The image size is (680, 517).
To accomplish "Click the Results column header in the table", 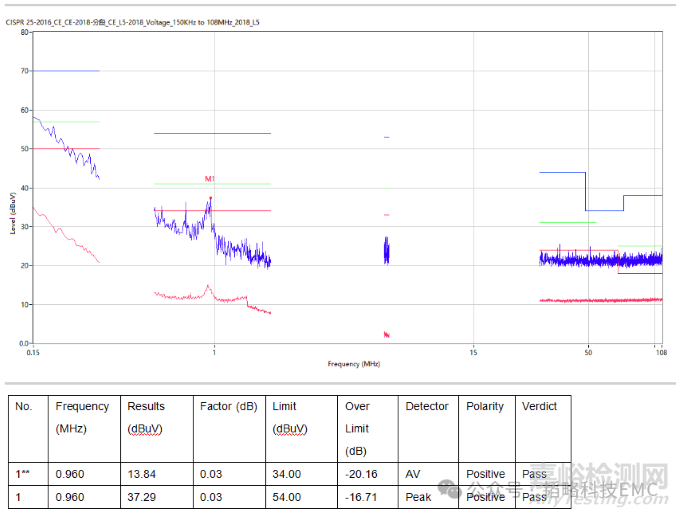I will (x=145, y=406).
